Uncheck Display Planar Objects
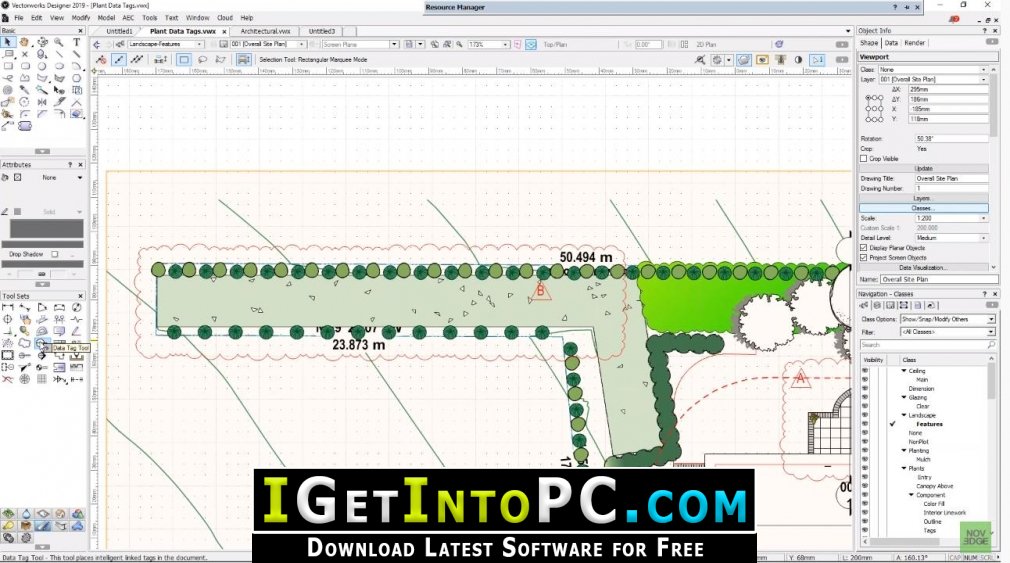Screen dimensions: 1010x563 coord(864,247)
